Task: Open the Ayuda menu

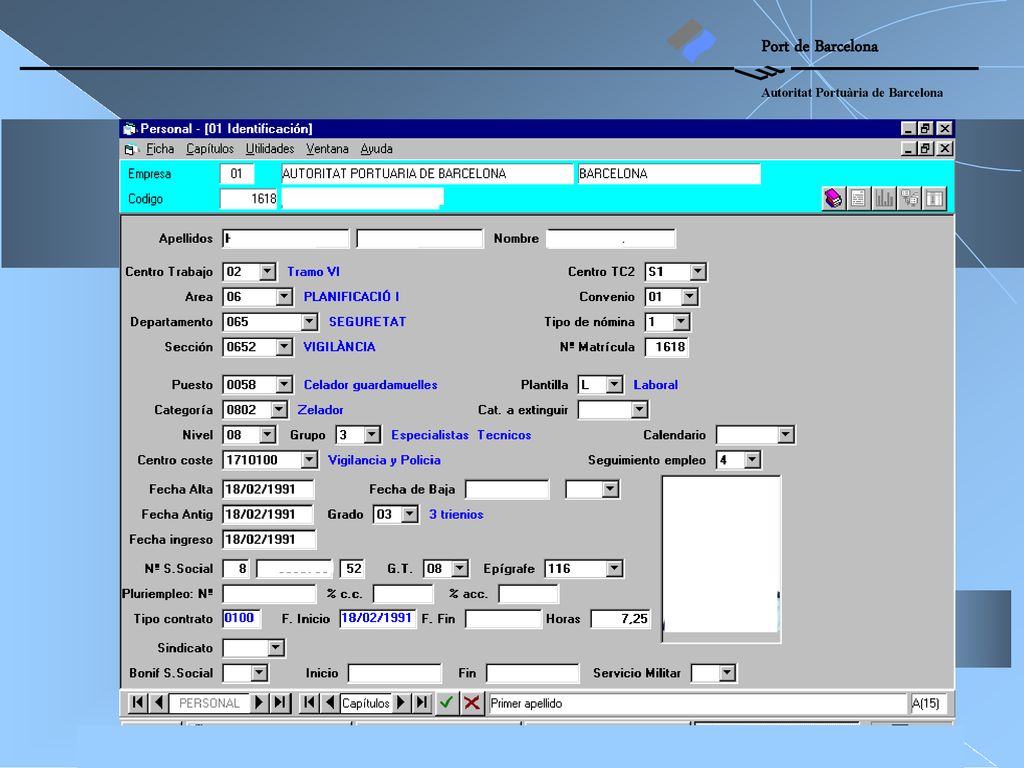Action: [x=376, y=149]
